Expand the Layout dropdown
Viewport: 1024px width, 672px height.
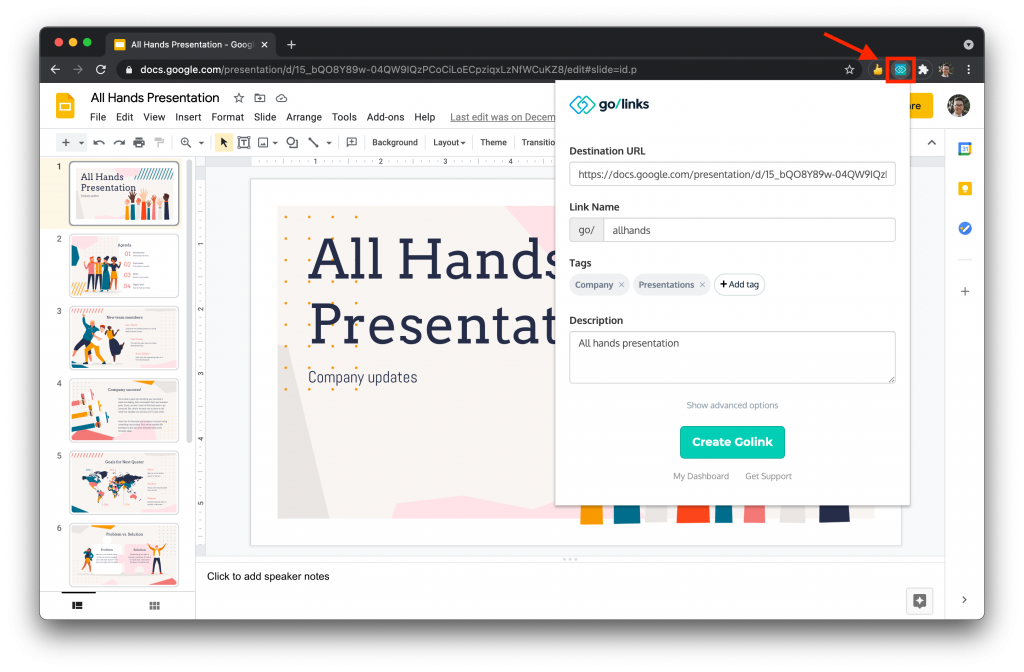point(450,143)
